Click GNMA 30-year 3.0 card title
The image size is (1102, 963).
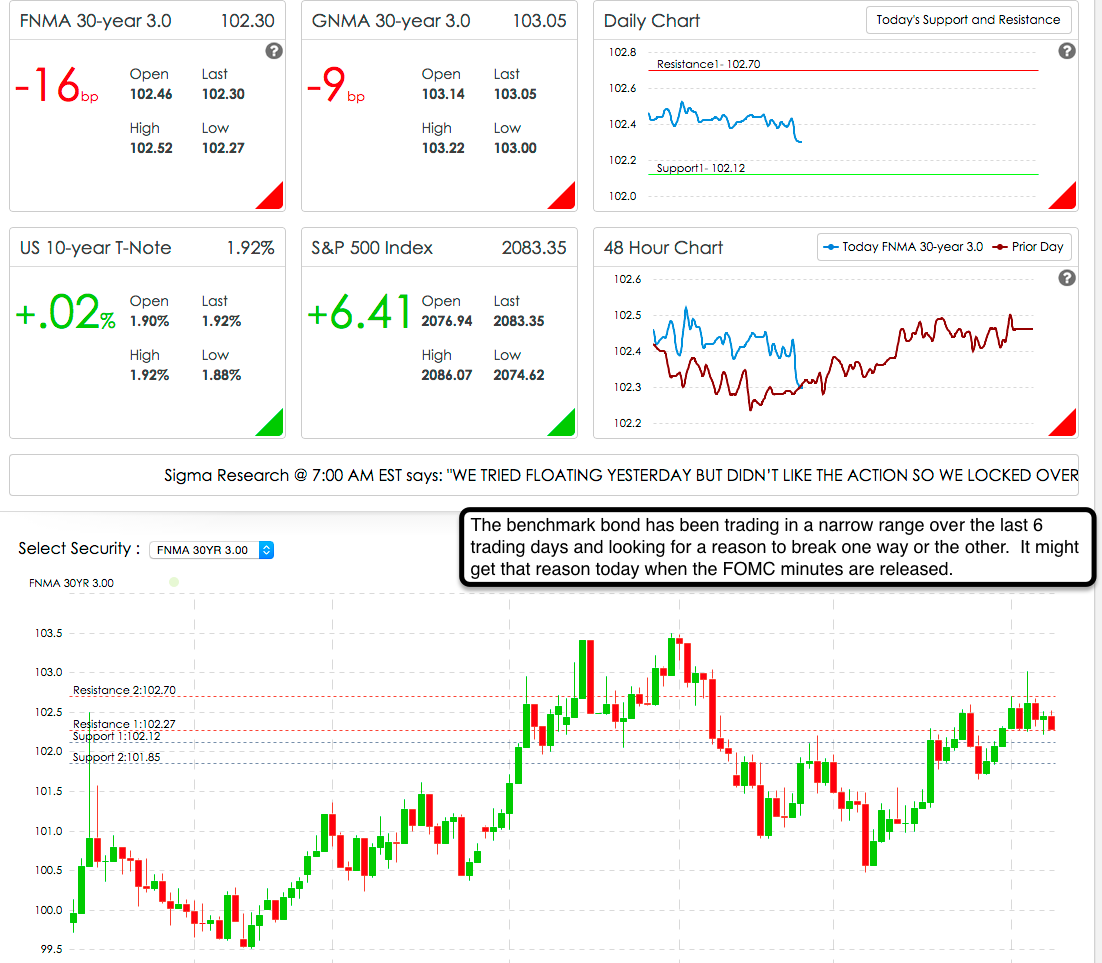pos(391,21)
